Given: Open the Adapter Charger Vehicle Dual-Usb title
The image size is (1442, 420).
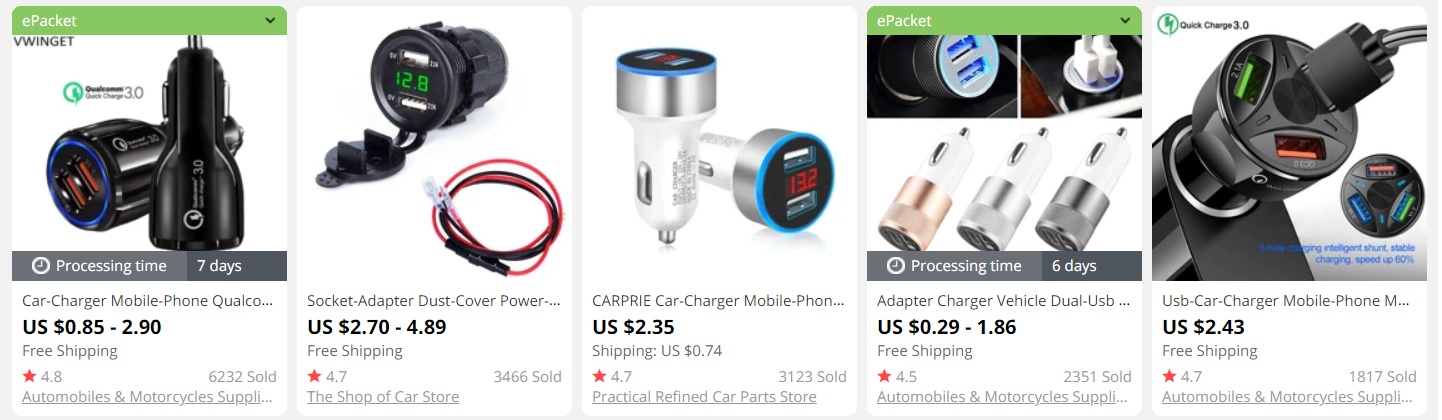Looking at the screenshot, I should [x=1003, y=300].
